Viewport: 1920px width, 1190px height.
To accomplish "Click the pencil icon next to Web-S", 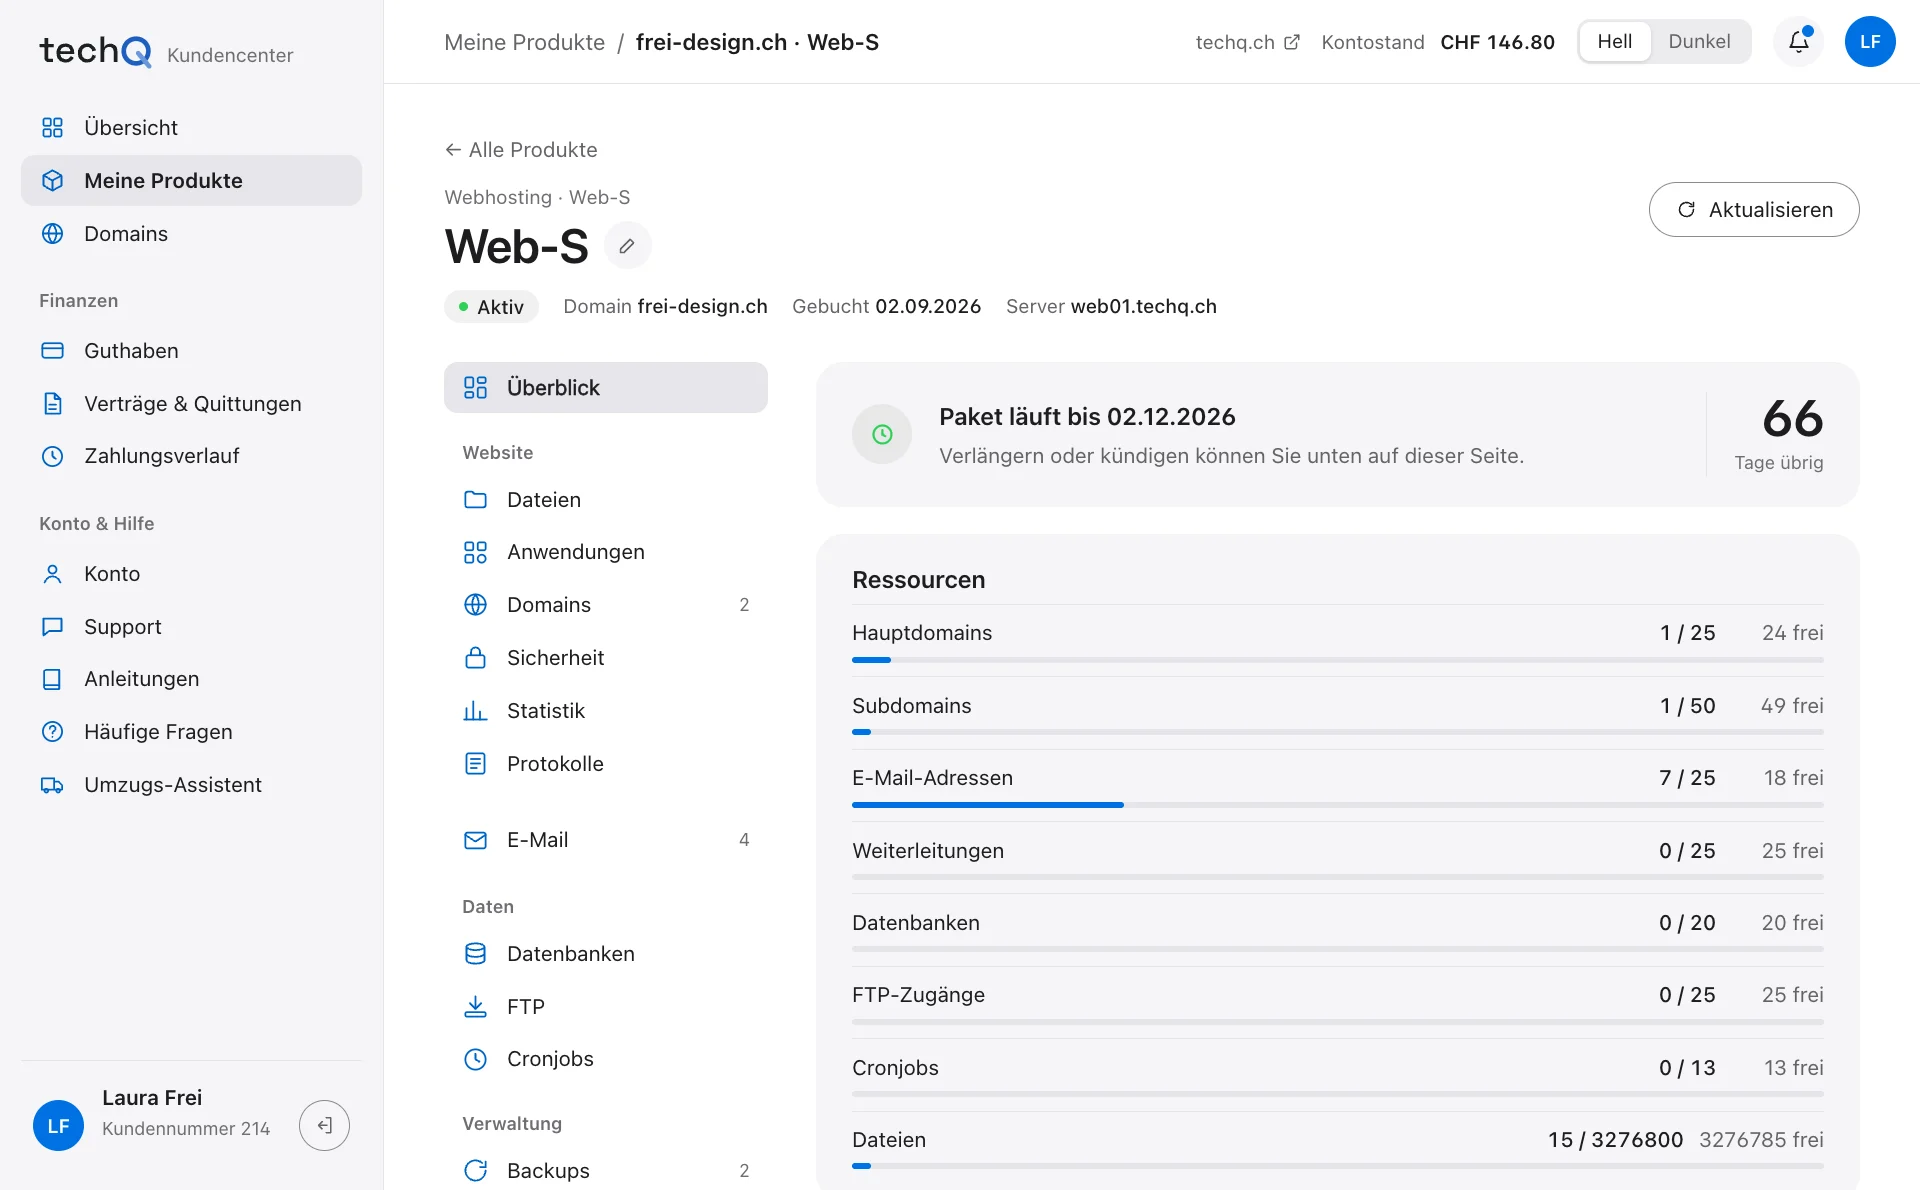I will click(x=627, y=246).
